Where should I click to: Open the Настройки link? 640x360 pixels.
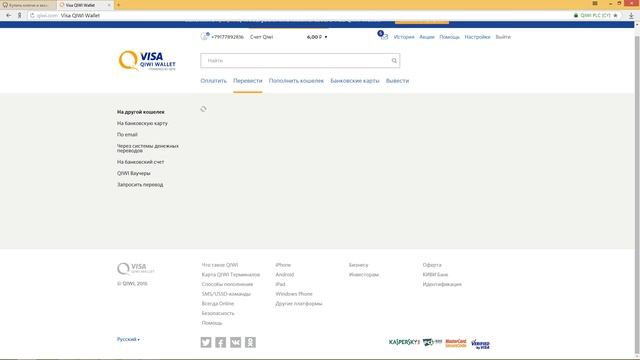(x=478, y=37)
